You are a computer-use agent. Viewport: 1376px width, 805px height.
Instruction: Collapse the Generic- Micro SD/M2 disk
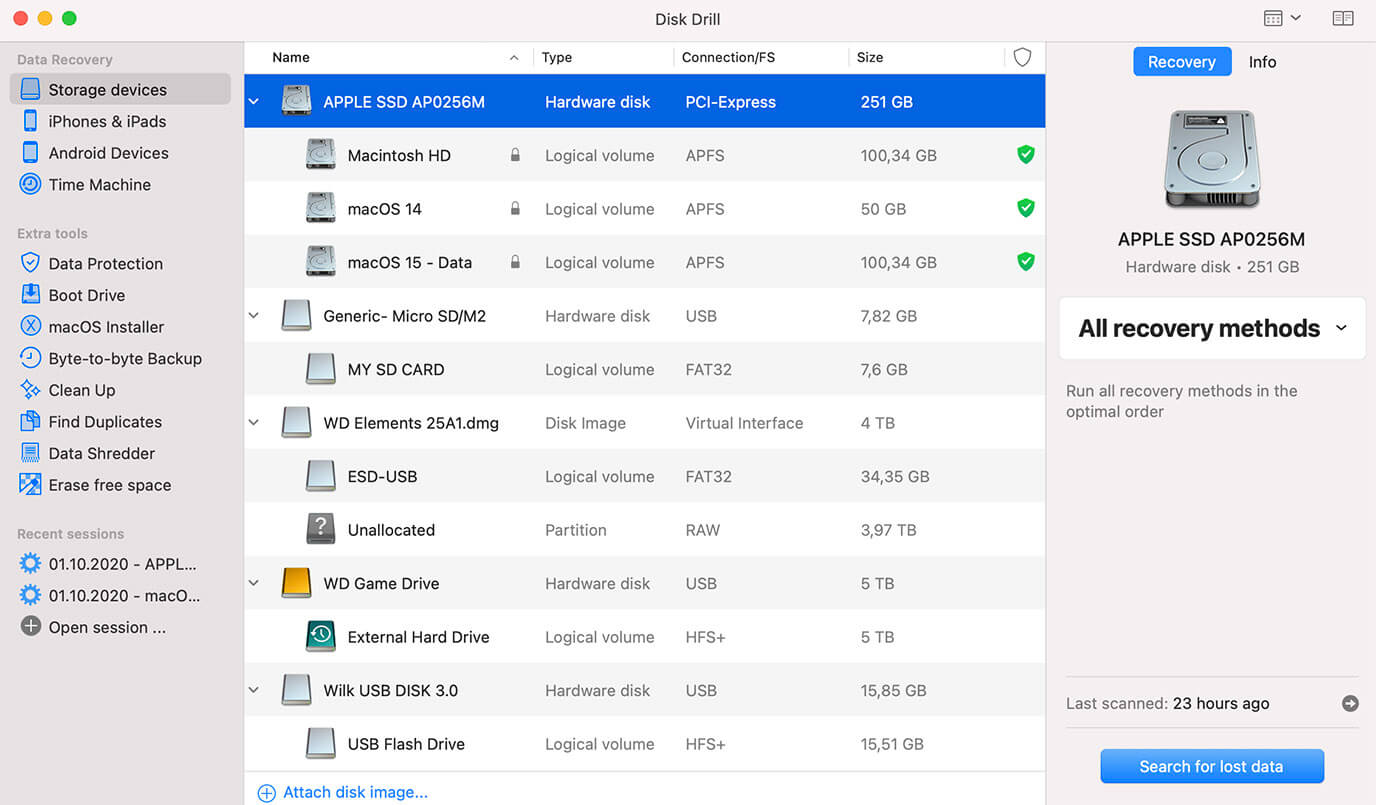pyautogui.click(x=254, y=316)
